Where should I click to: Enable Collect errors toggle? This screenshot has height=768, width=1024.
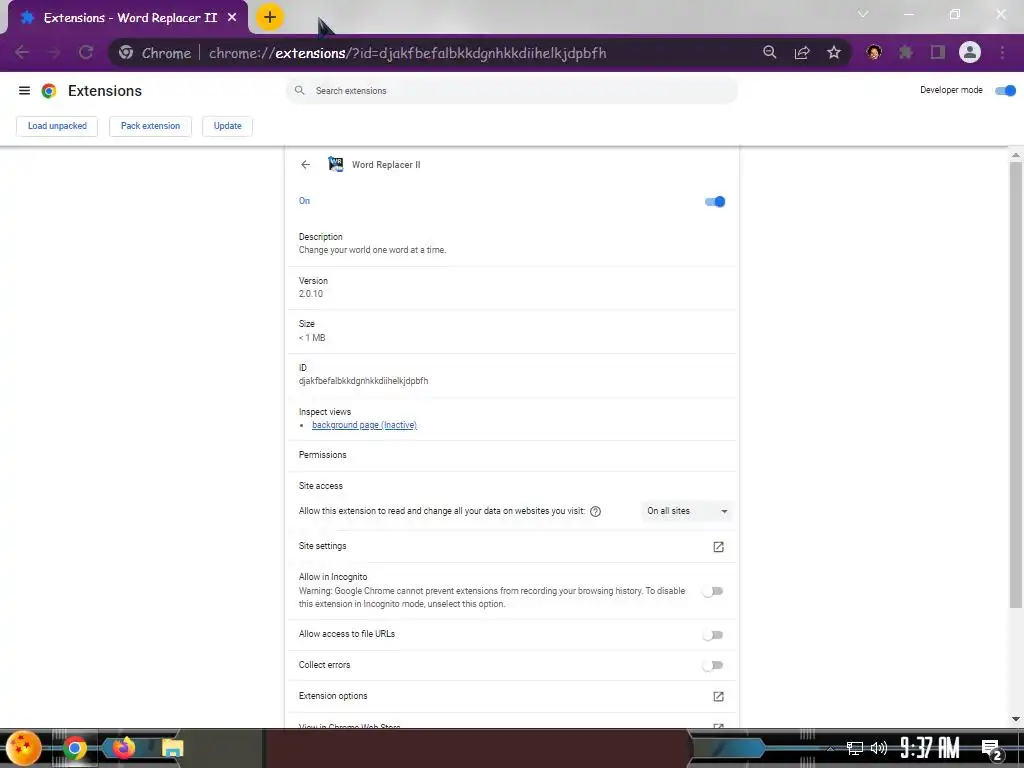712,665
